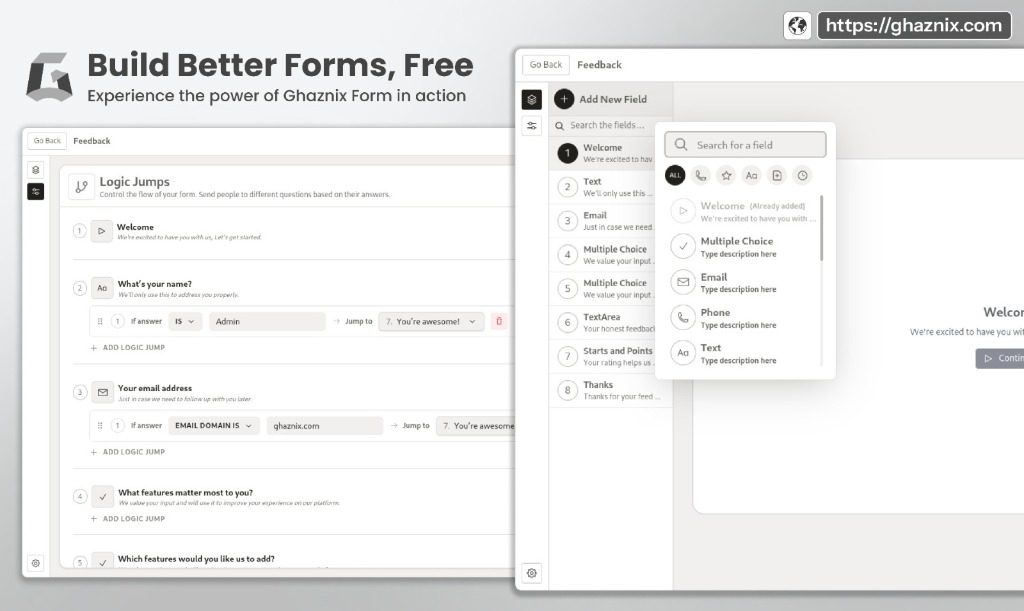Add the Phone field from the picker
Viewport: 1024px width, 611px height.
[x=744, y=318]
